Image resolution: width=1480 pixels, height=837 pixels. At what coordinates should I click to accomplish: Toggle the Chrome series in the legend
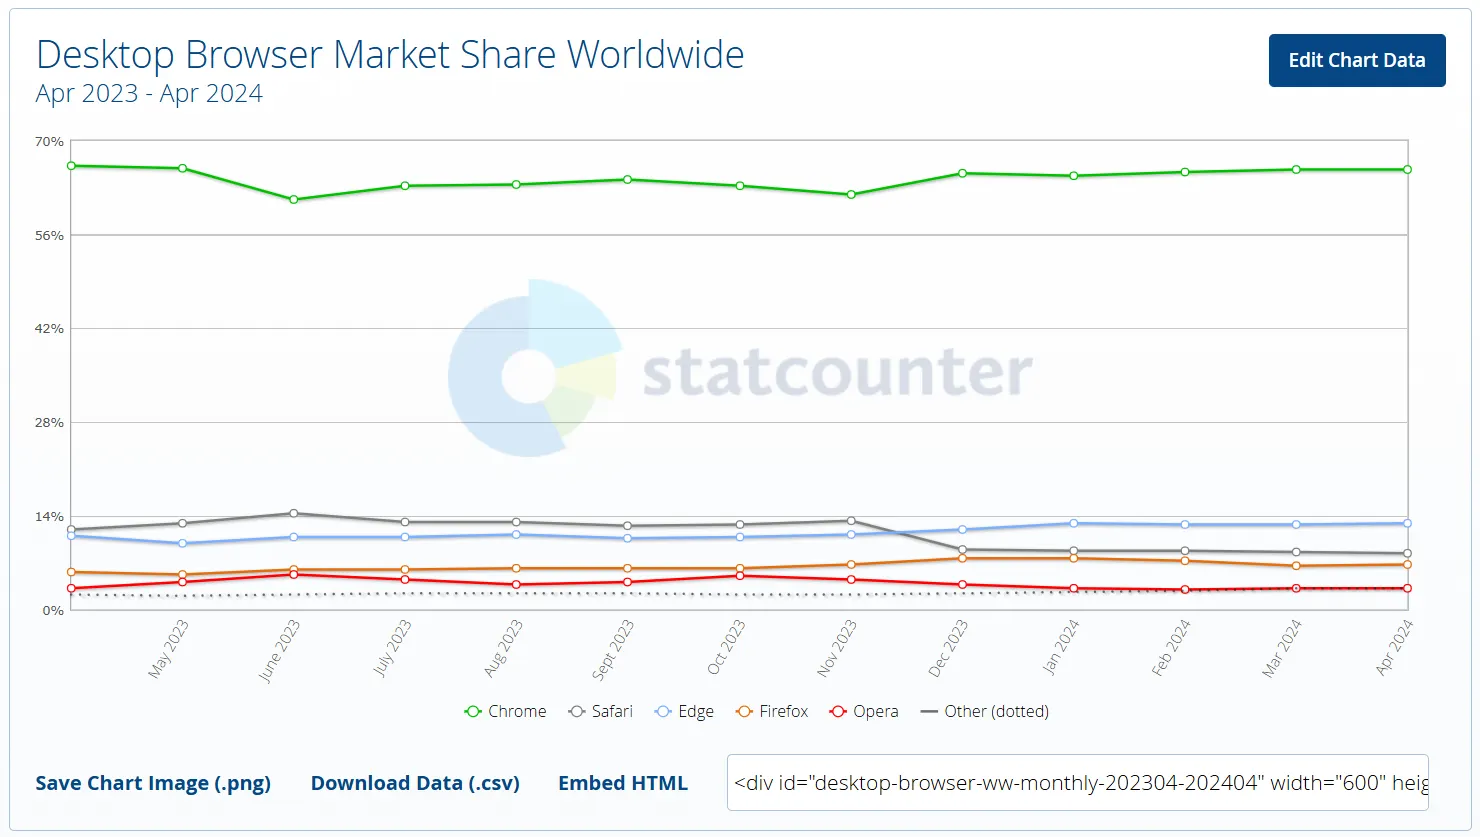506,712
